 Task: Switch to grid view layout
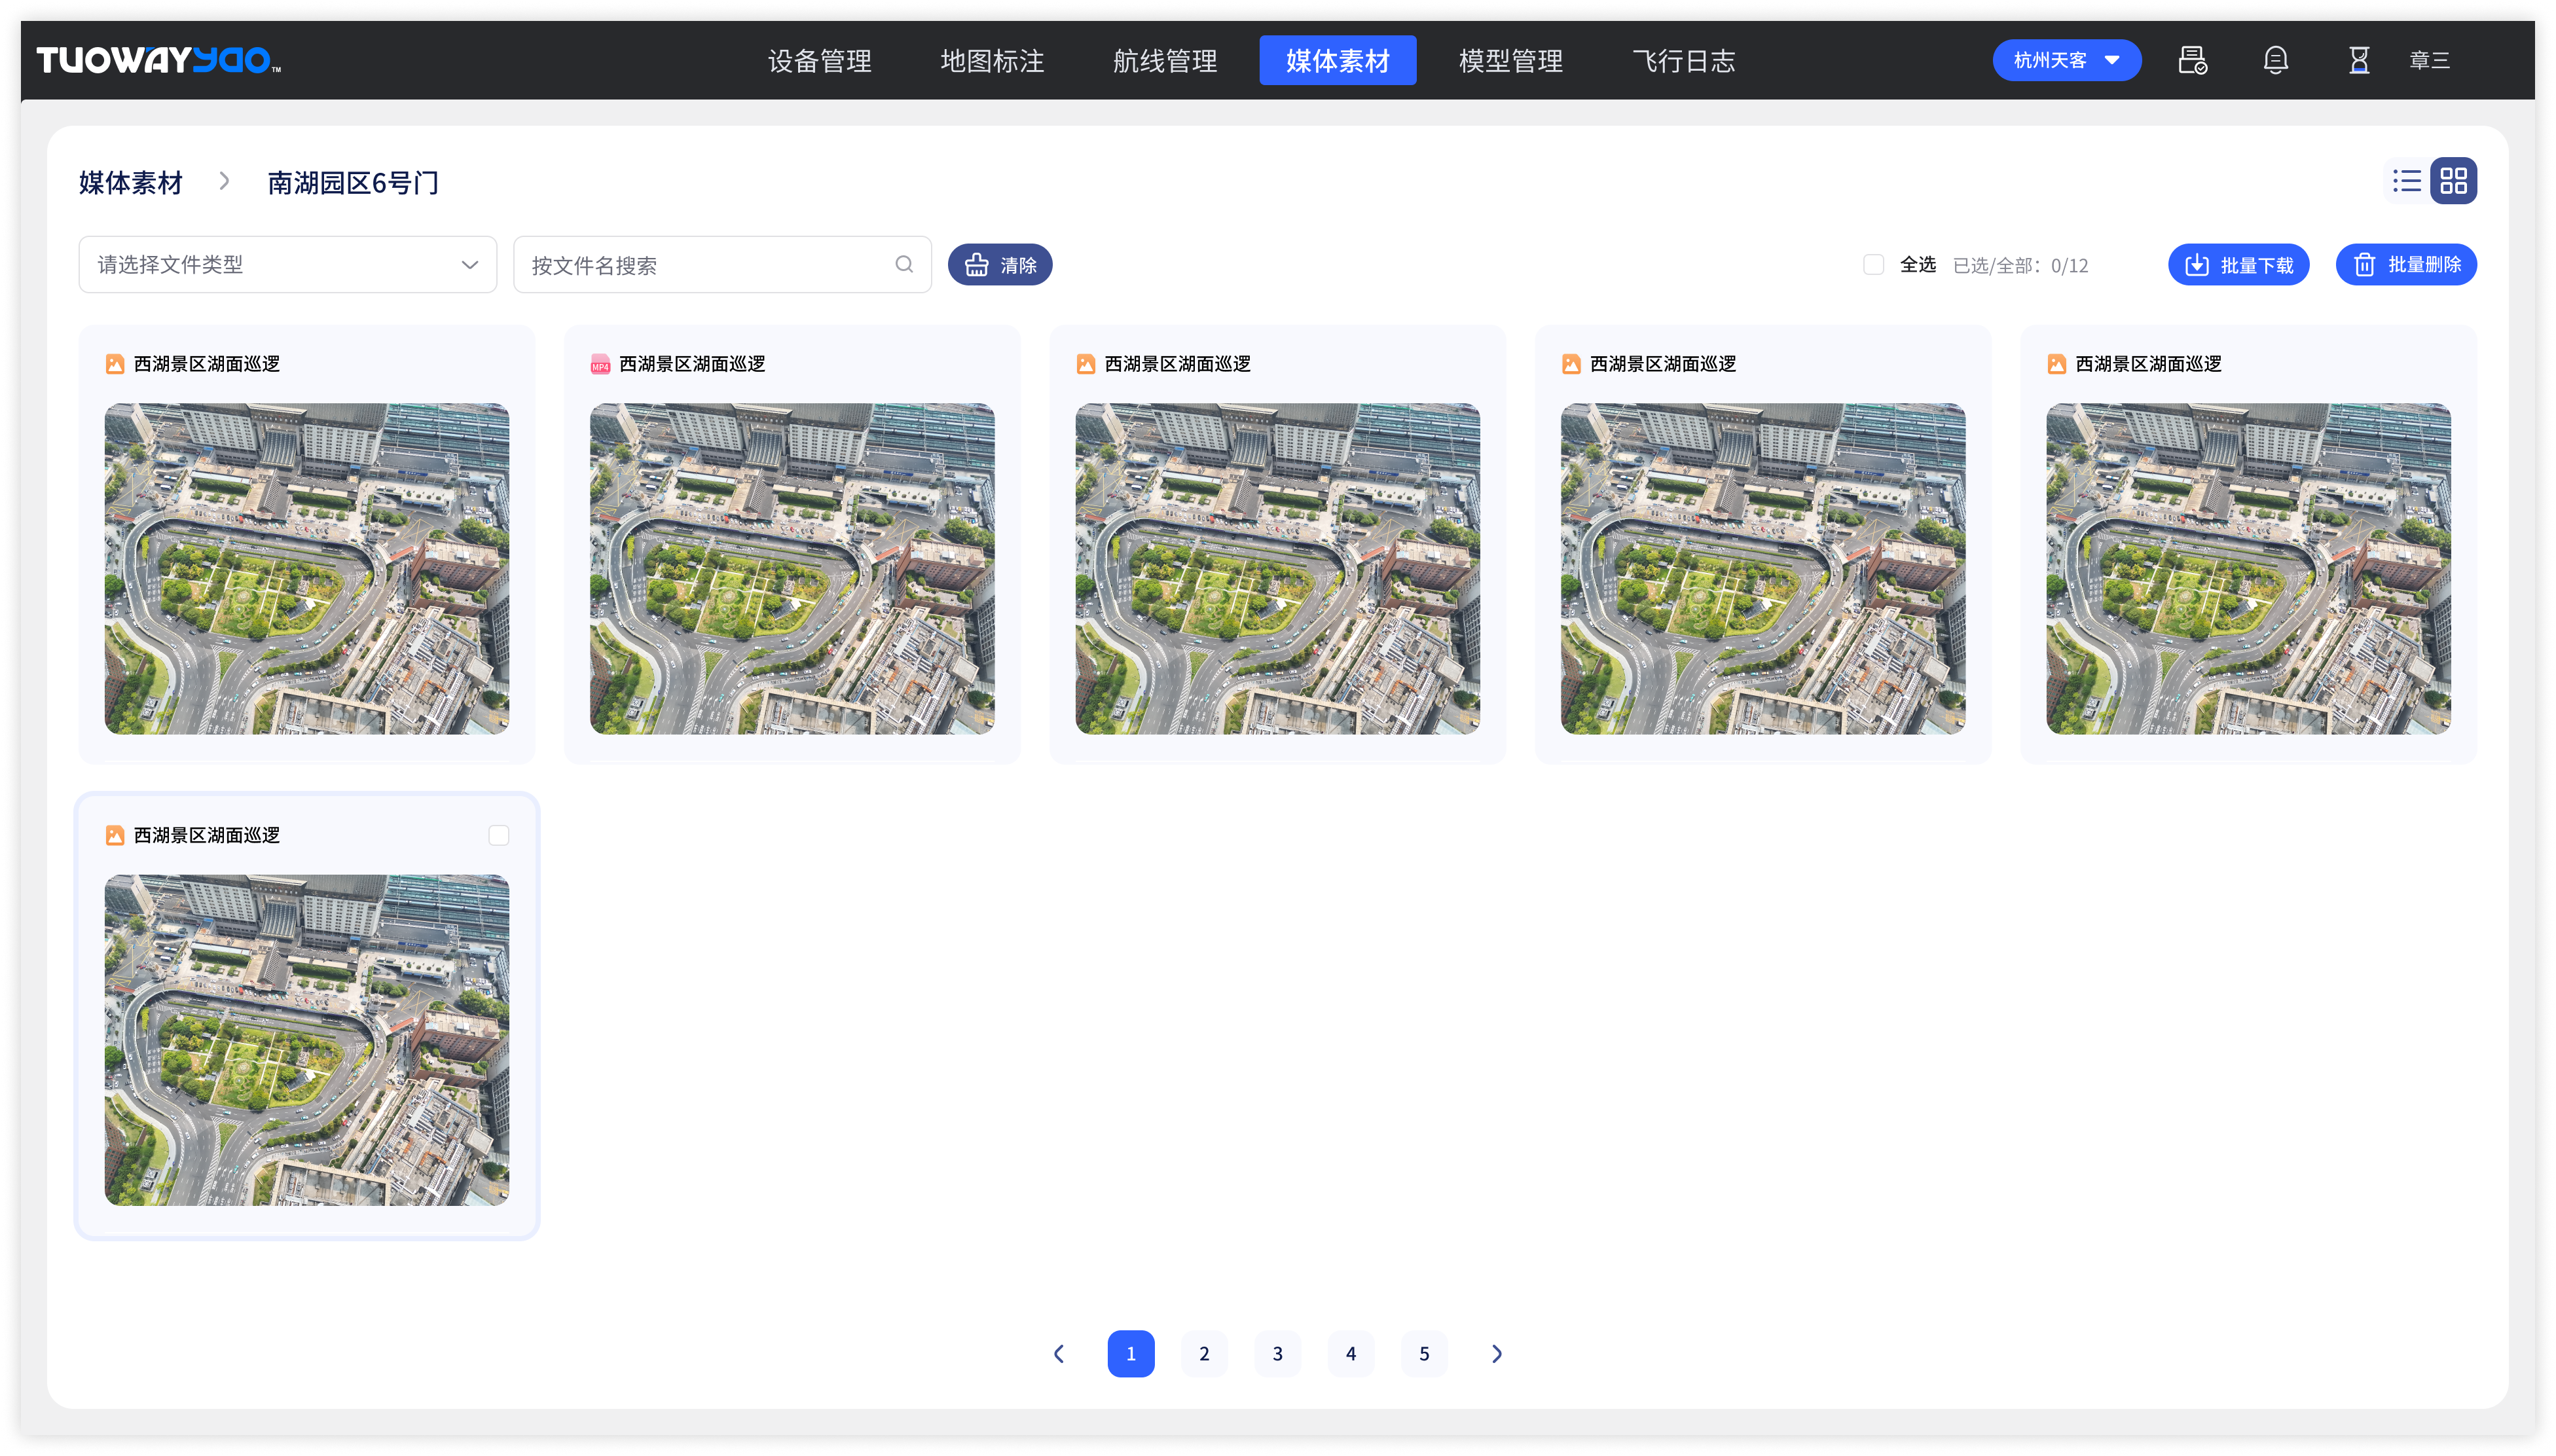tap(2453, 181)
